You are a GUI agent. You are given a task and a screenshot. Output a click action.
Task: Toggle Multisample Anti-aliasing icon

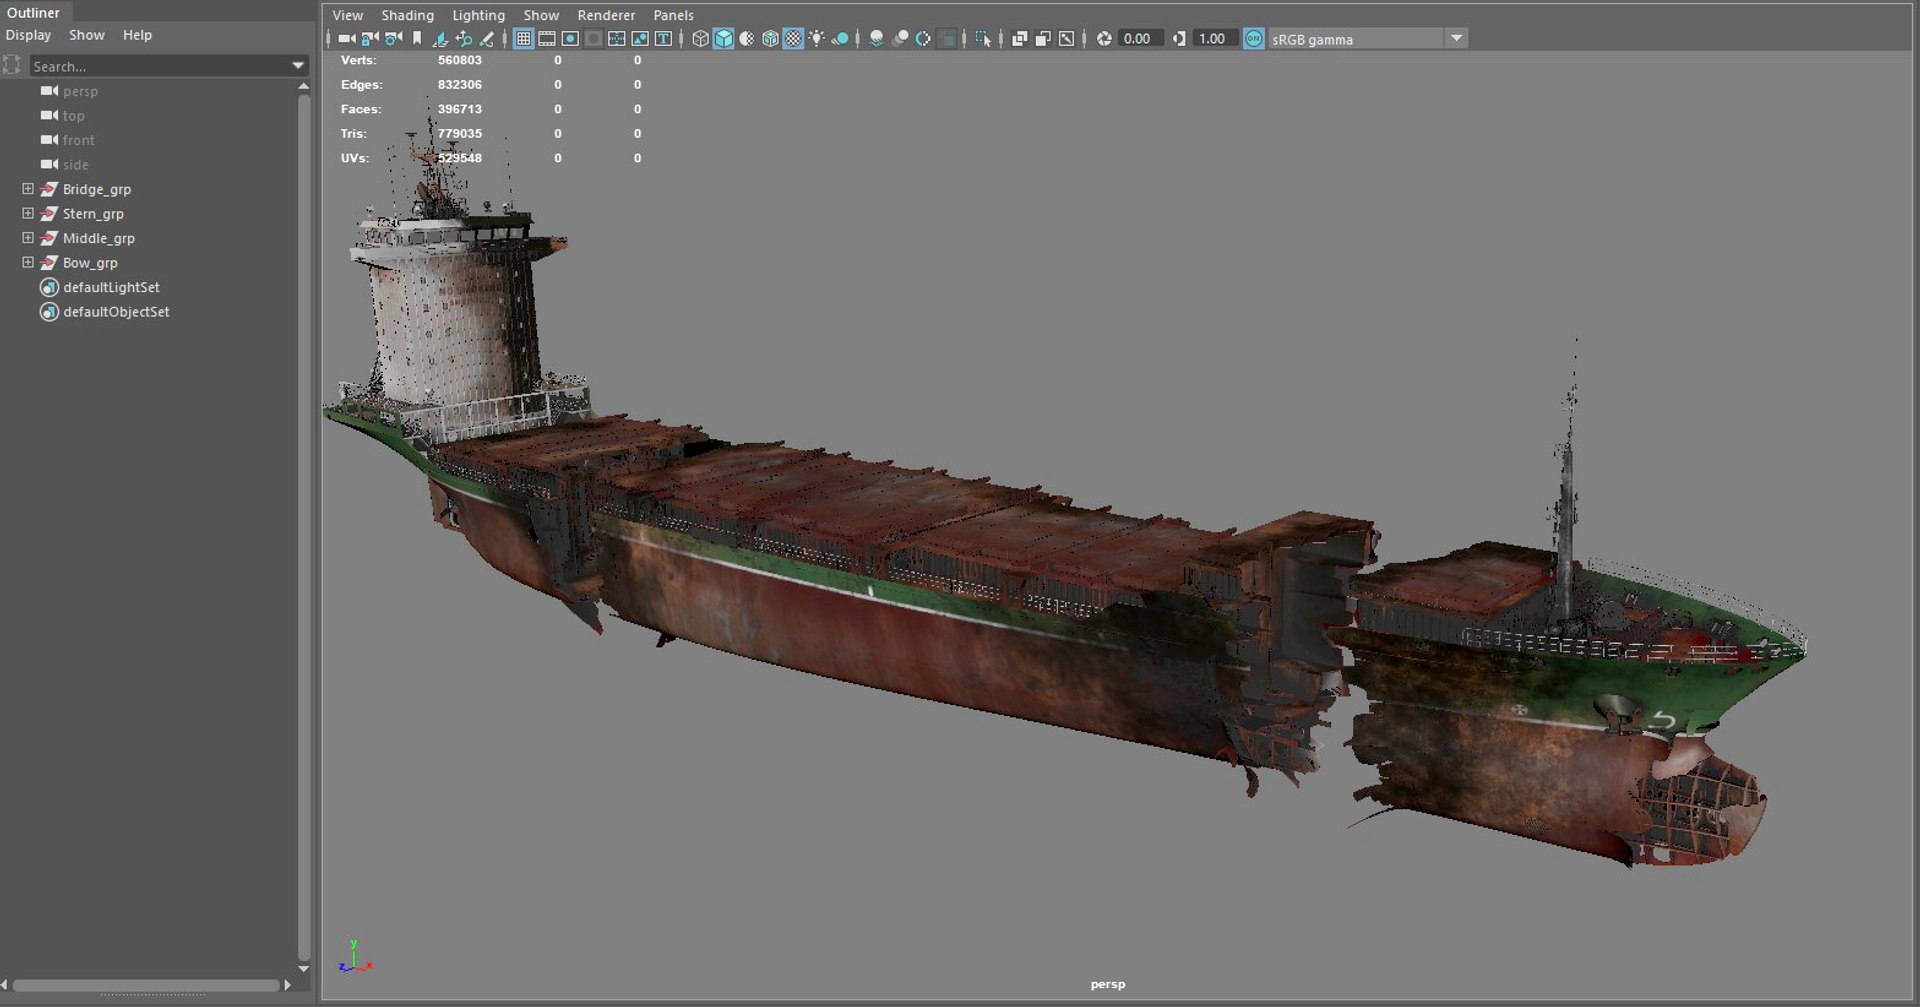click(923, 38)
